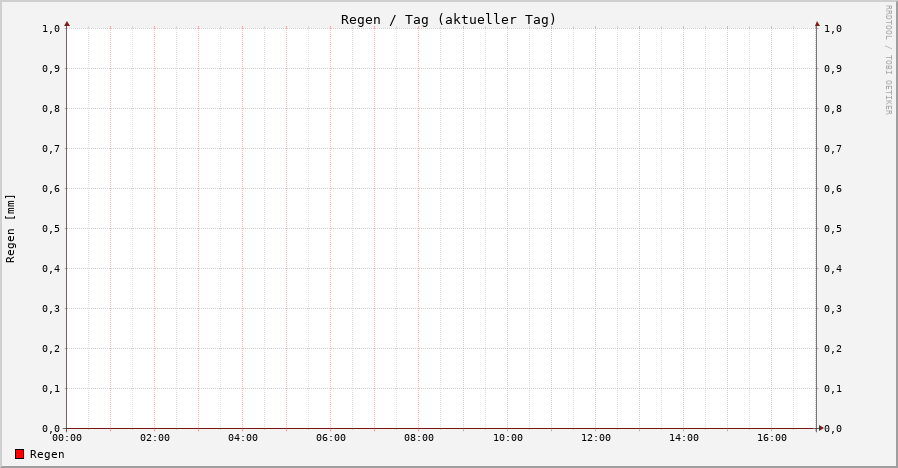898x468 pixels.
Task: Click the left axis value 0,0
Action: 51,428
